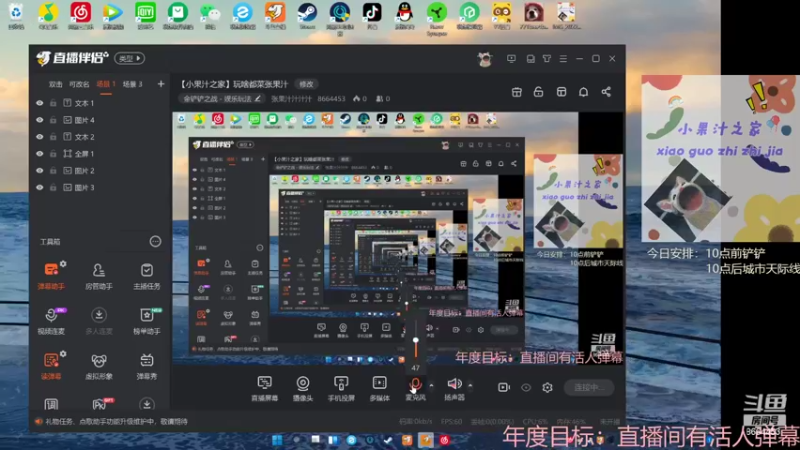Screen dimensions: 800x450
Task: Toggle the lock on 文本 1 layer
Action: [x=53, y=103]
